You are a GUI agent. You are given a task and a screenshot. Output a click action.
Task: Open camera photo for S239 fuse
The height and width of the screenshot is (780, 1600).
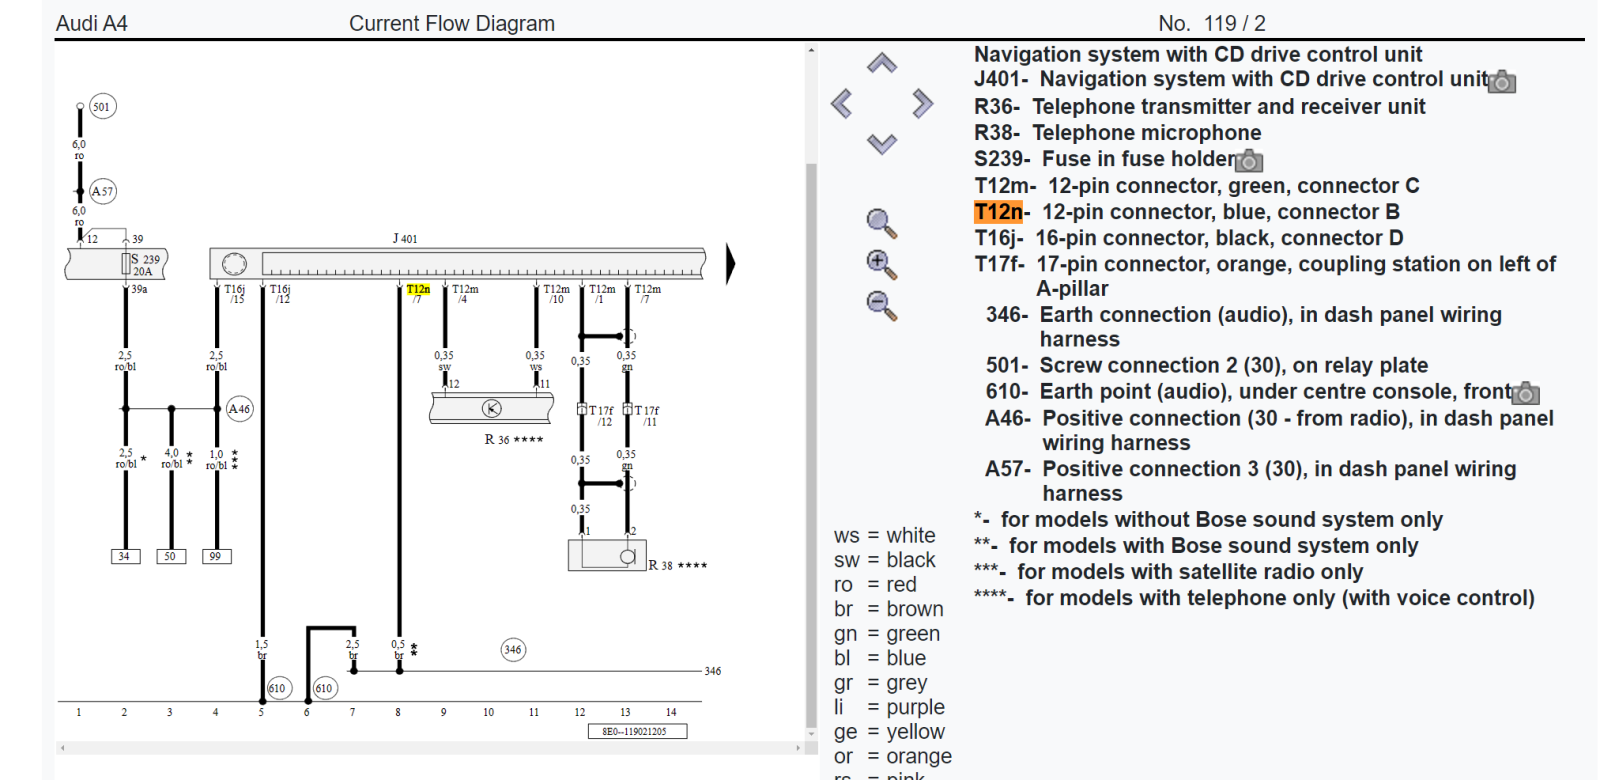[1249, 161]
